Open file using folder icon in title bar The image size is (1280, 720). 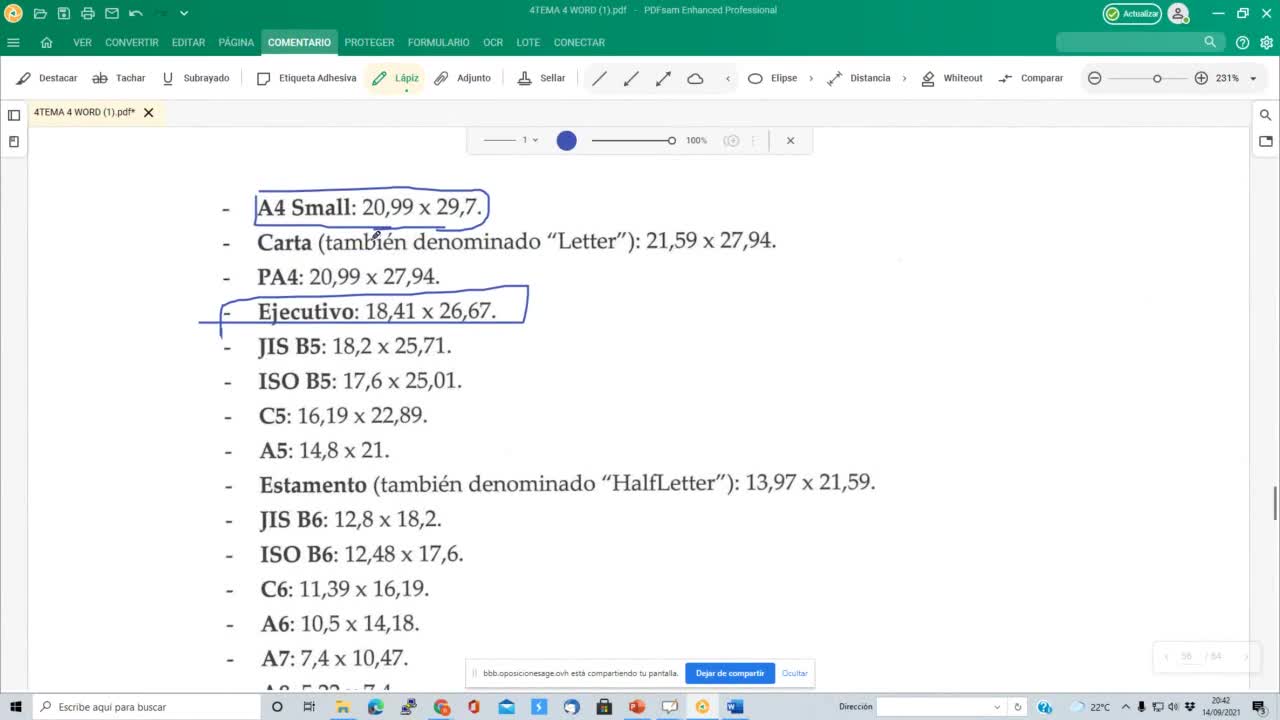[40, 14]
